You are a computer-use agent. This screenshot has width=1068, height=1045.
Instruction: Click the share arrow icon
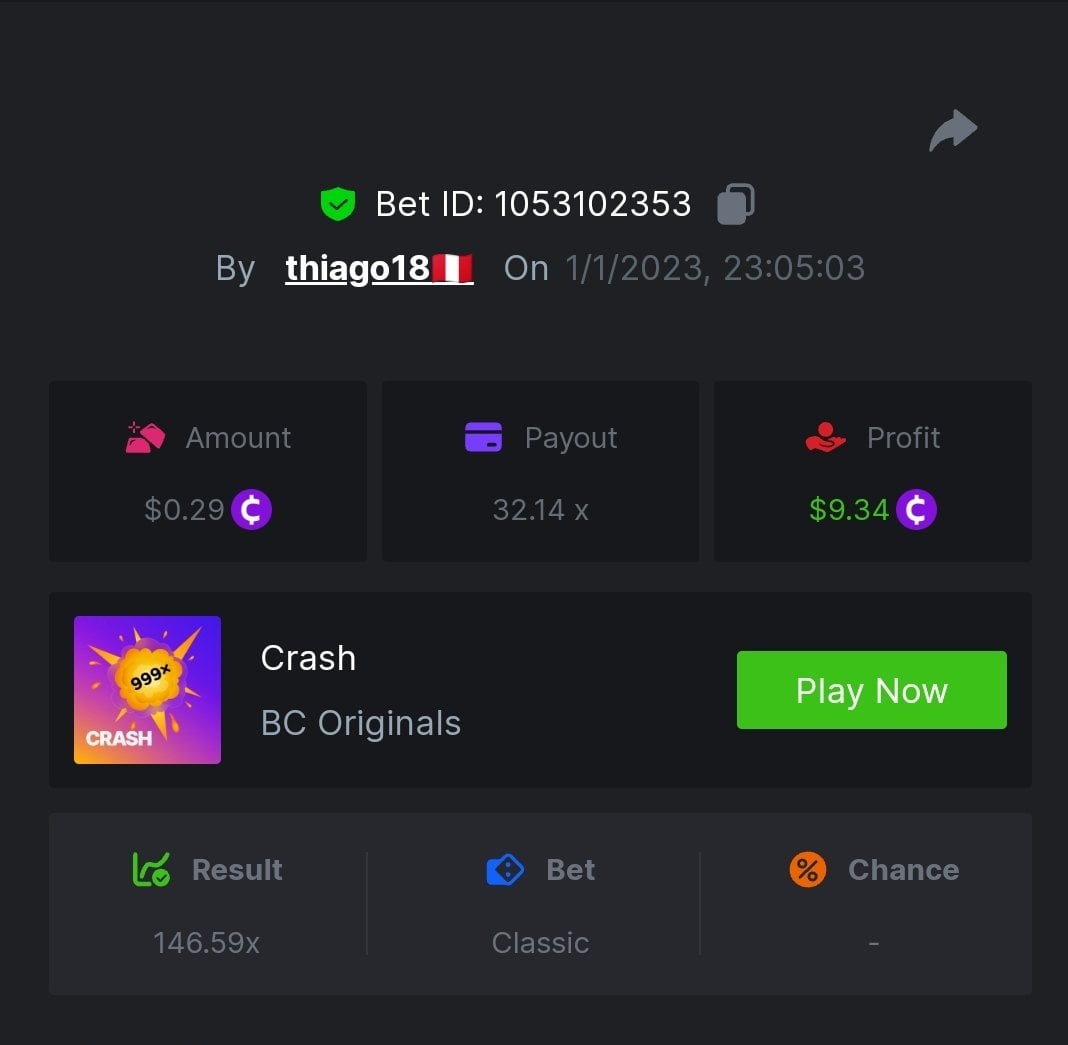(x=953, y=130)
